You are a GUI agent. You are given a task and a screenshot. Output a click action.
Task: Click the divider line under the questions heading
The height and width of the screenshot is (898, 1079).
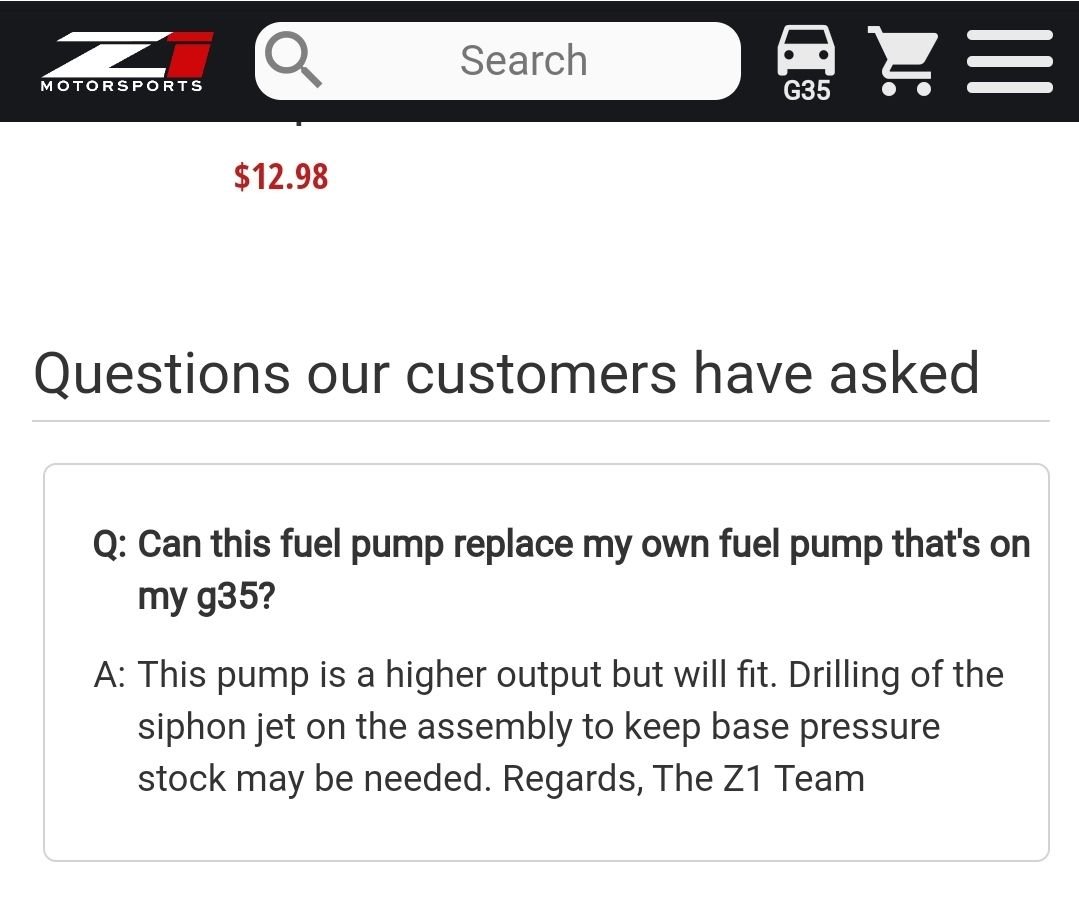click(540, 421)
